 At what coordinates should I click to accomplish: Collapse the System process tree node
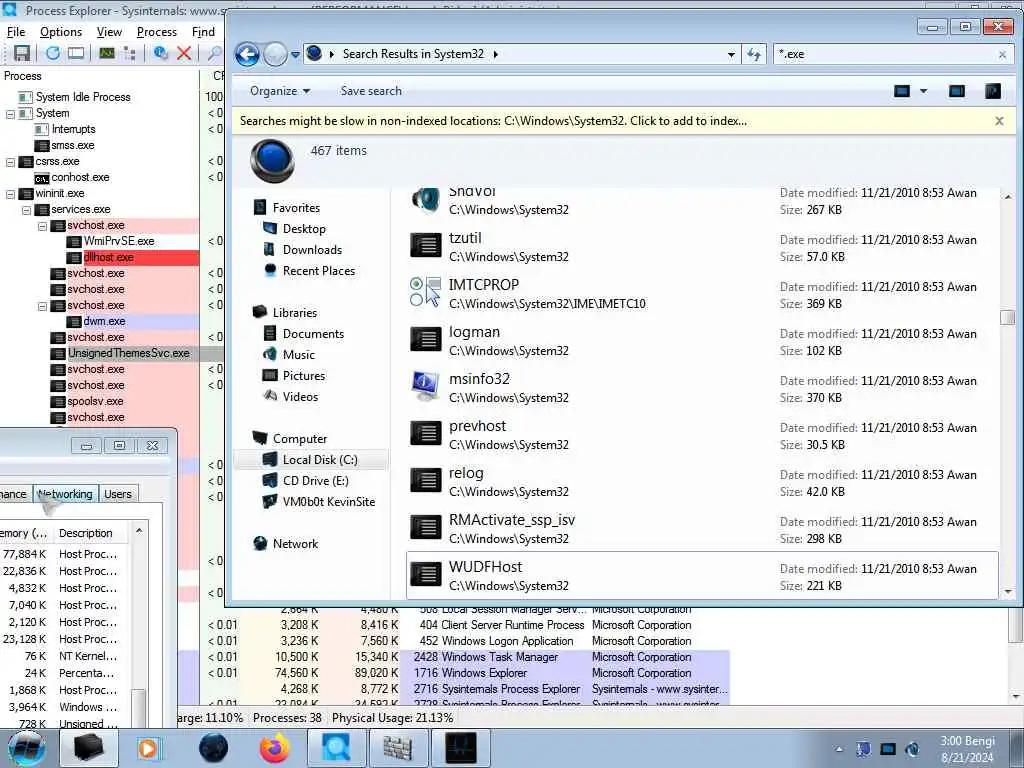point(10,113)
